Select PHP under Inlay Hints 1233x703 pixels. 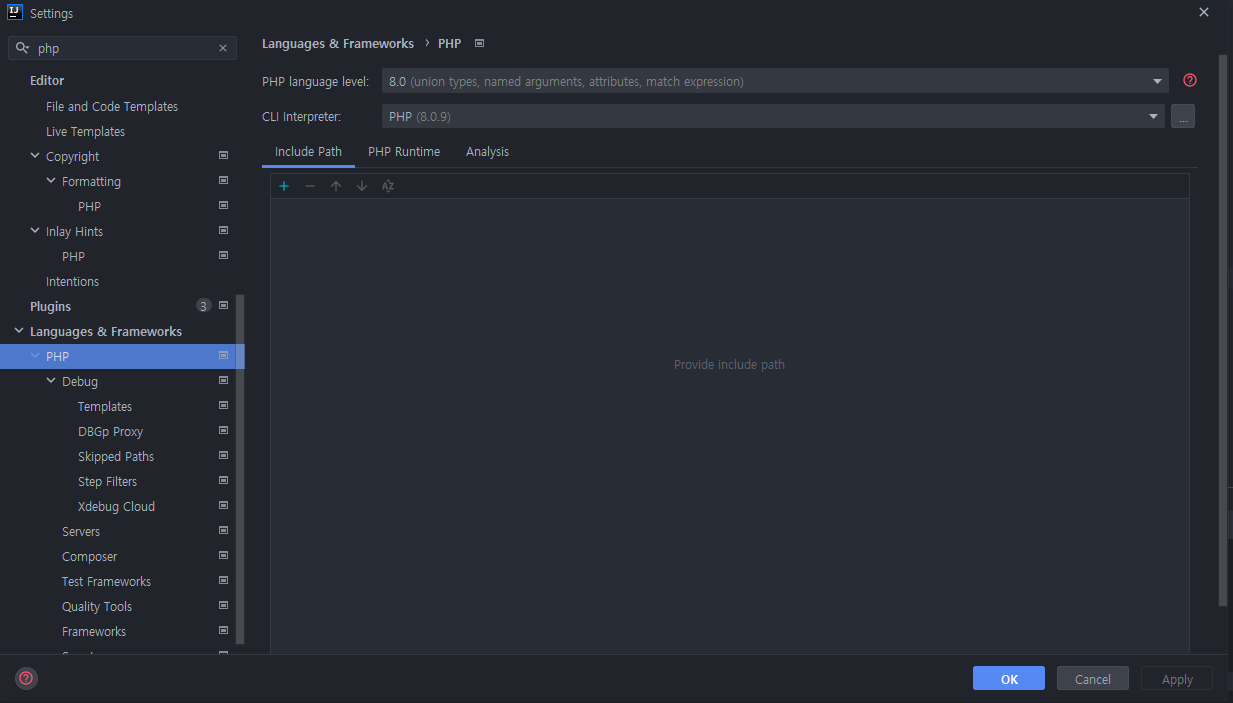tap(73, 256)
